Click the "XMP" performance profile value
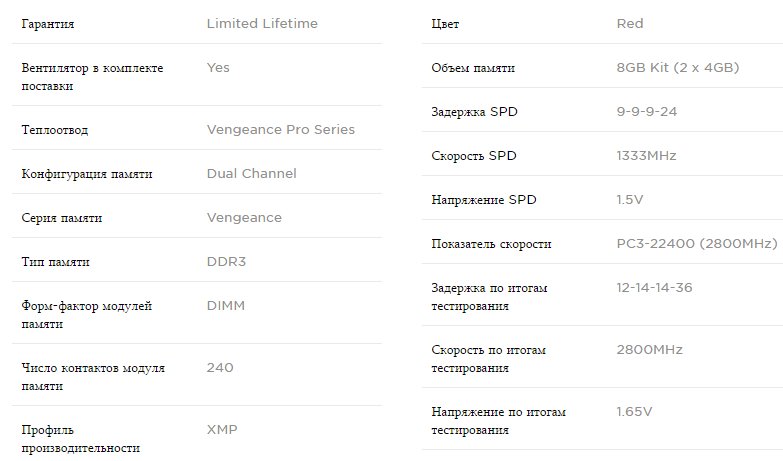Screen dimensions: 783x461 click(222, 429)
